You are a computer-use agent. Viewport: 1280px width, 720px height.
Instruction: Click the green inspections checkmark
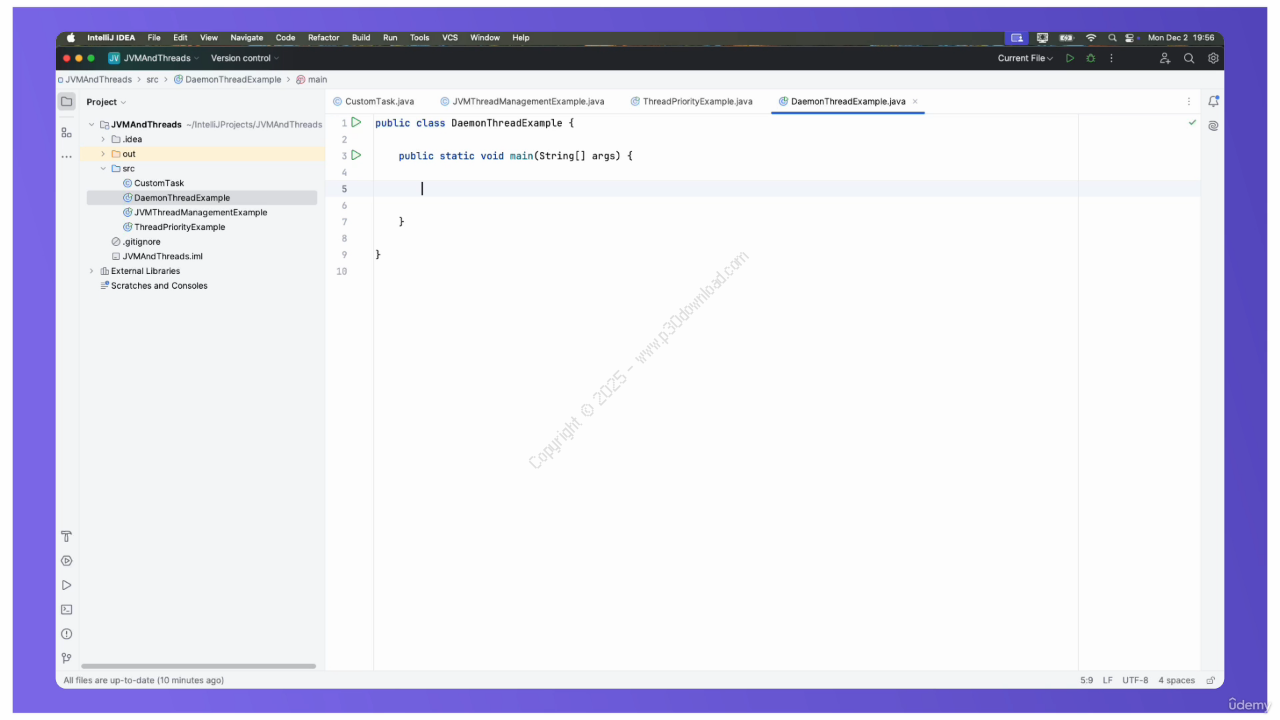pyautogui.click(x=1192, y=122)
